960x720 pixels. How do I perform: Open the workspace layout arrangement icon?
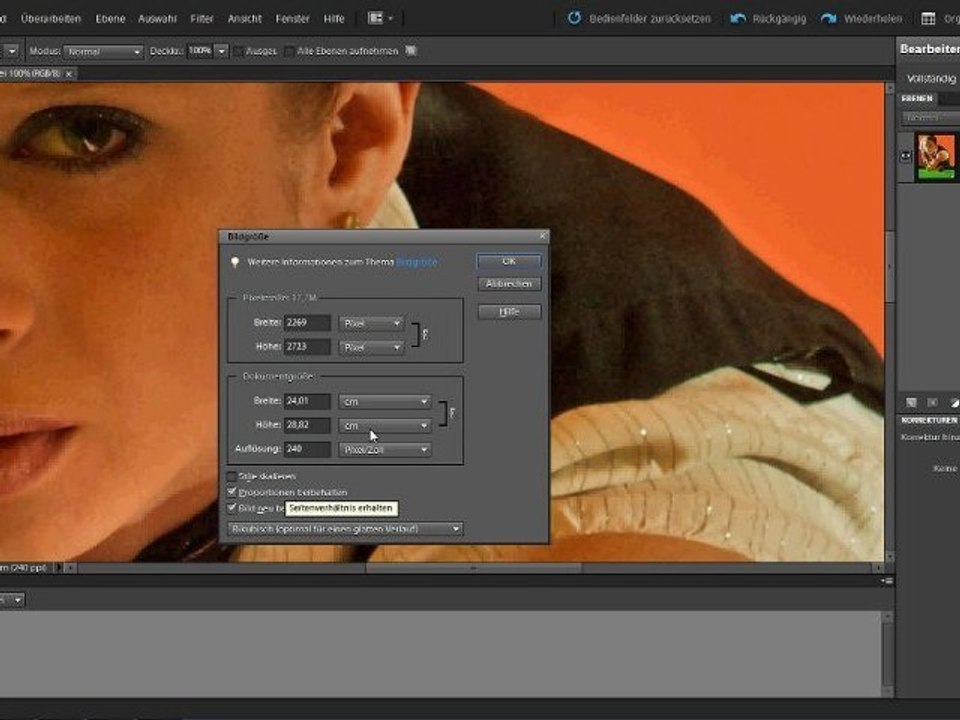point(380,18)
